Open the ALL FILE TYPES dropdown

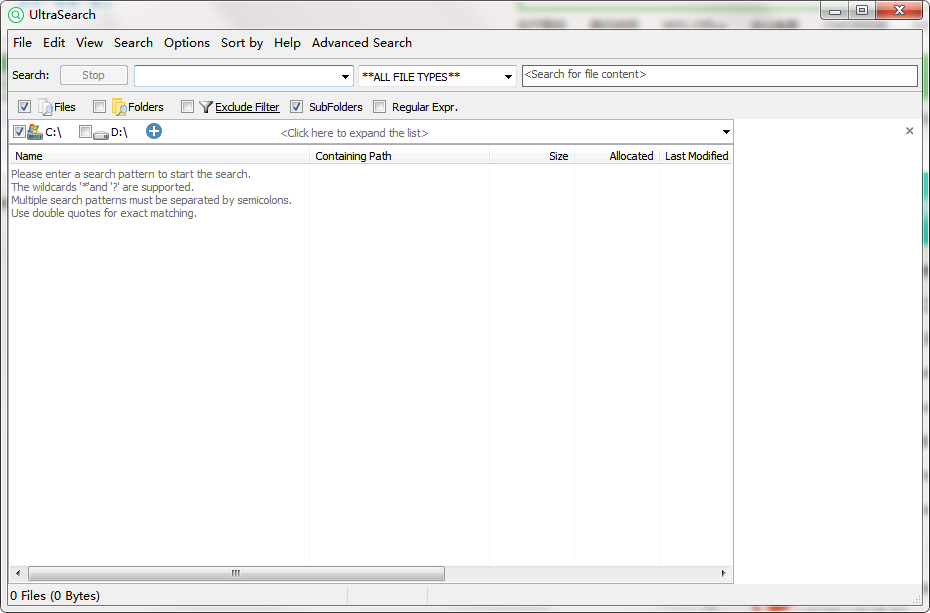pos(507,76)
